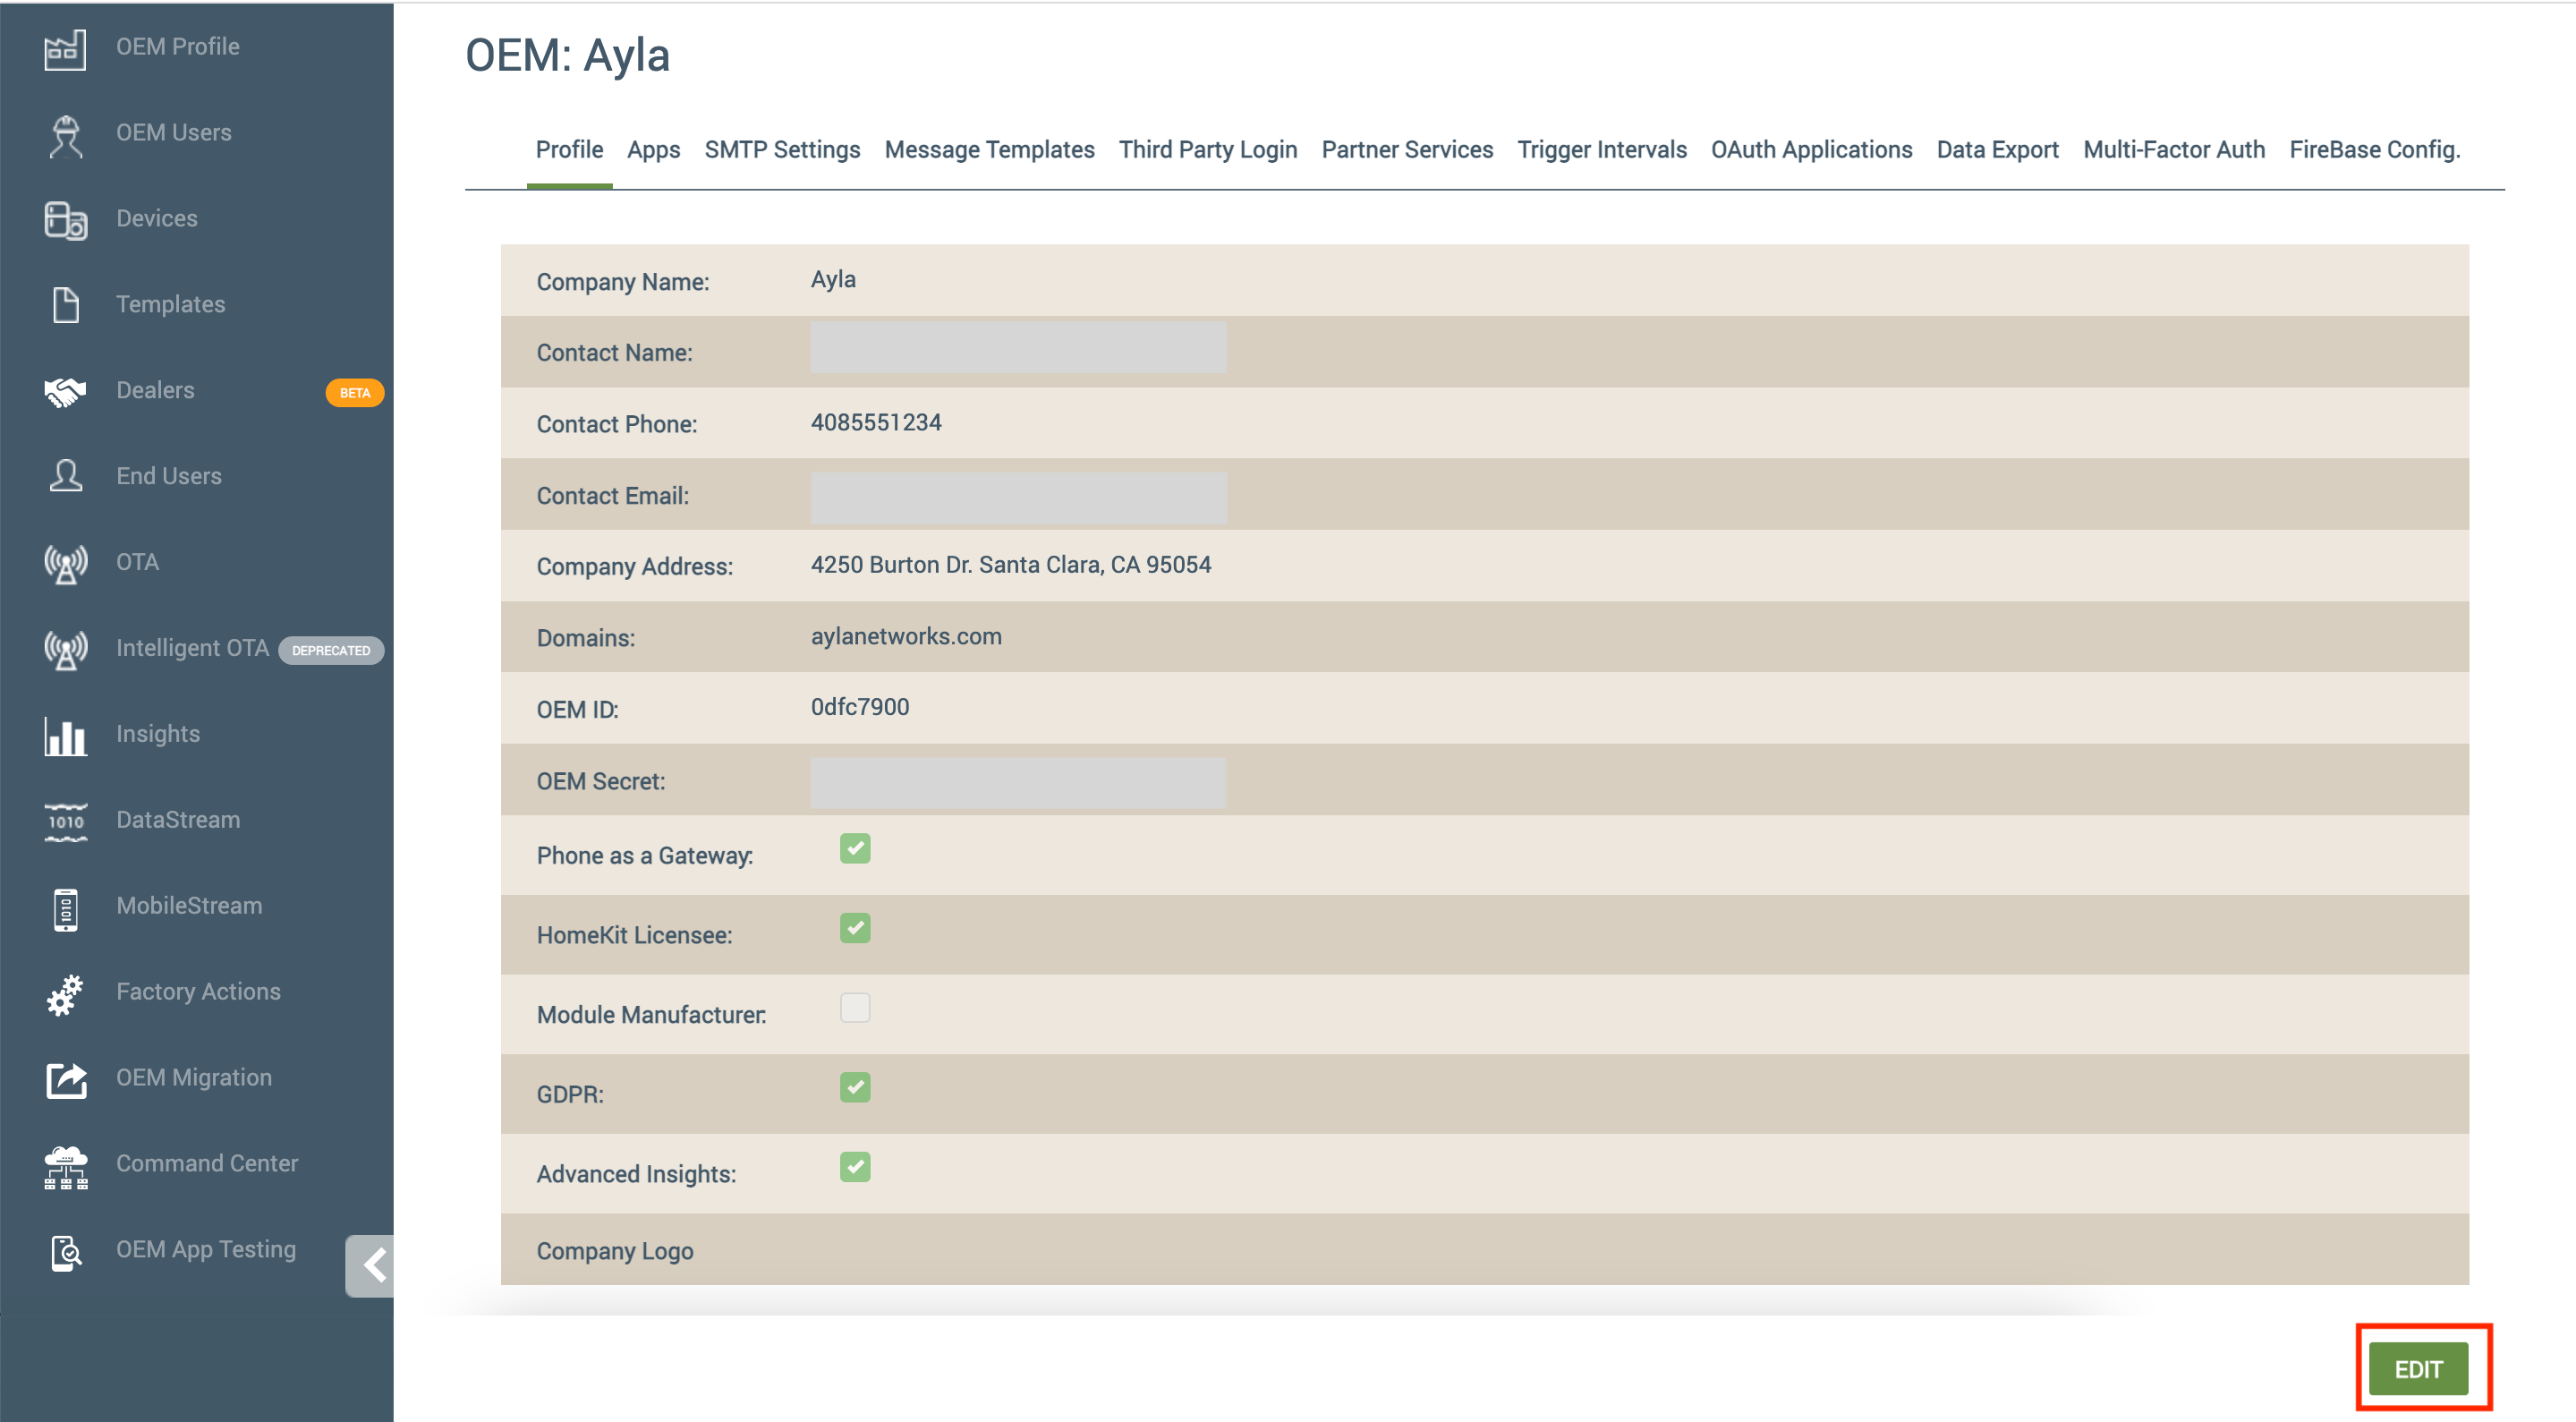Click the DEPRECATED badge on Intelligent OTA

[x=331, y=650]
